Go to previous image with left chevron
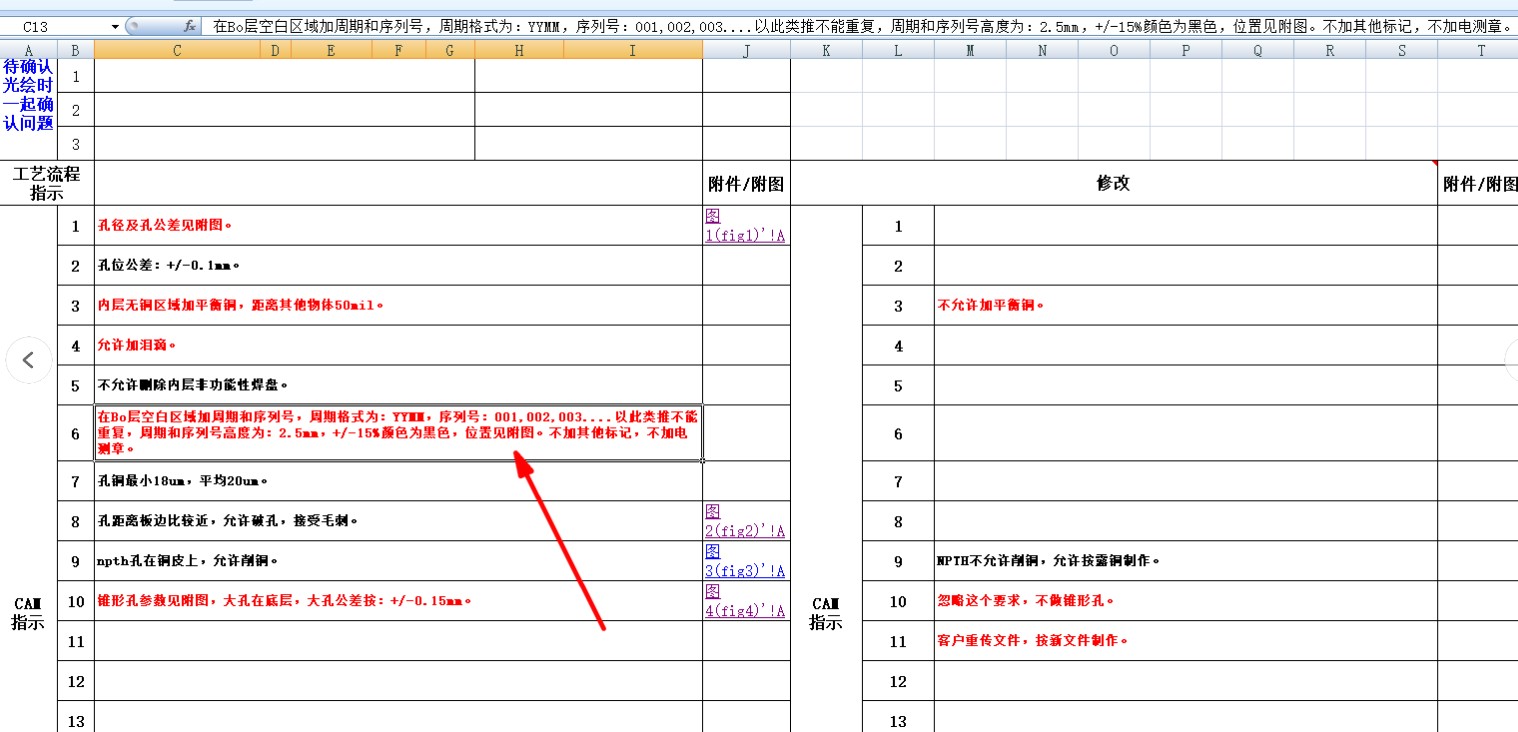The image size is (1518, 732). (28, 360)
